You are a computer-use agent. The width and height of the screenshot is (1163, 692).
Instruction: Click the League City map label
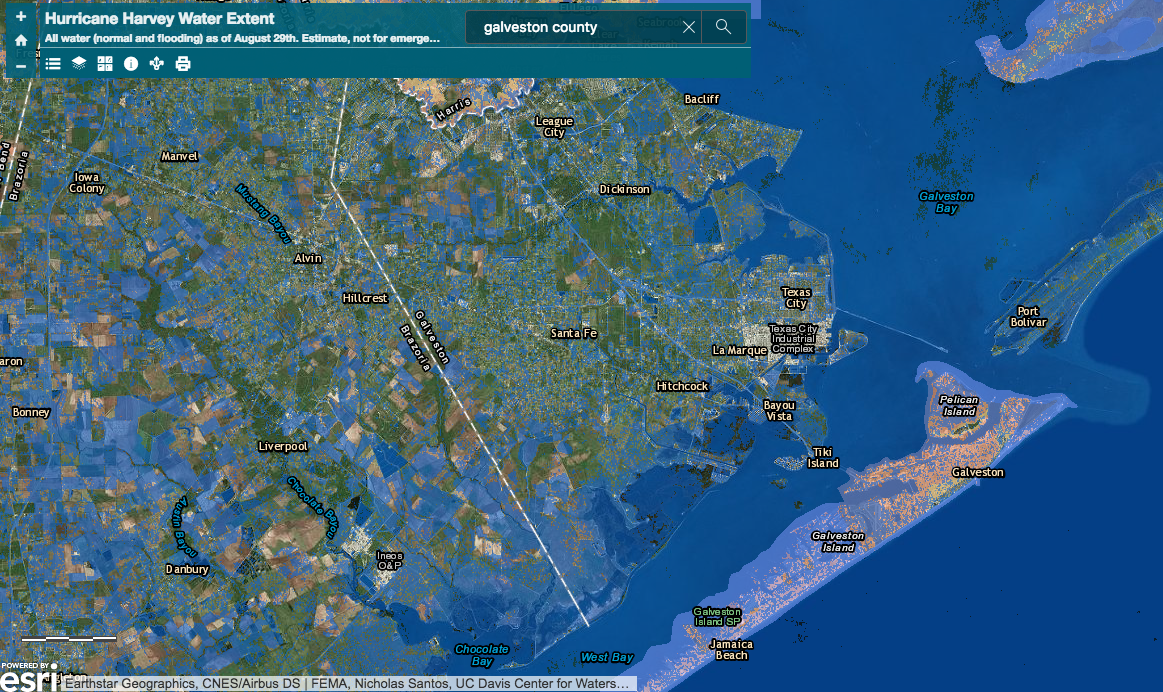pos(554,127)
